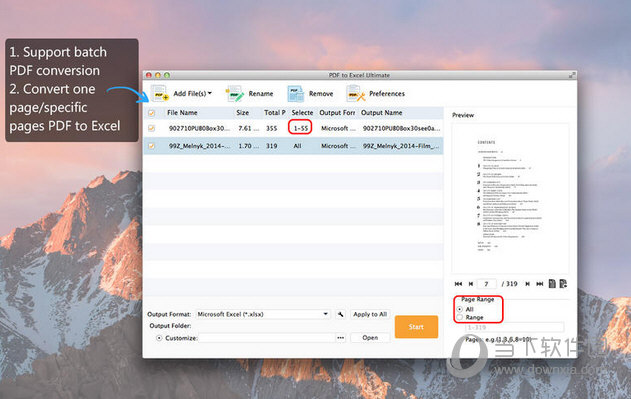Click the File Name column header
631x399 pixels.
tap(182, 113)
